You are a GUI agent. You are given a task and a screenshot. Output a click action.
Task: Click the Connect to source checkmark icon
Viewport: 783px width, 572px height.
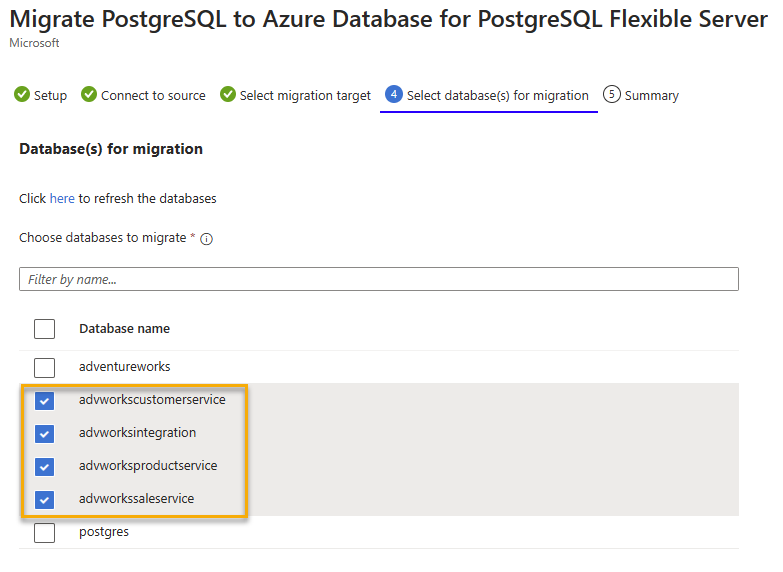tap(89, 94)
